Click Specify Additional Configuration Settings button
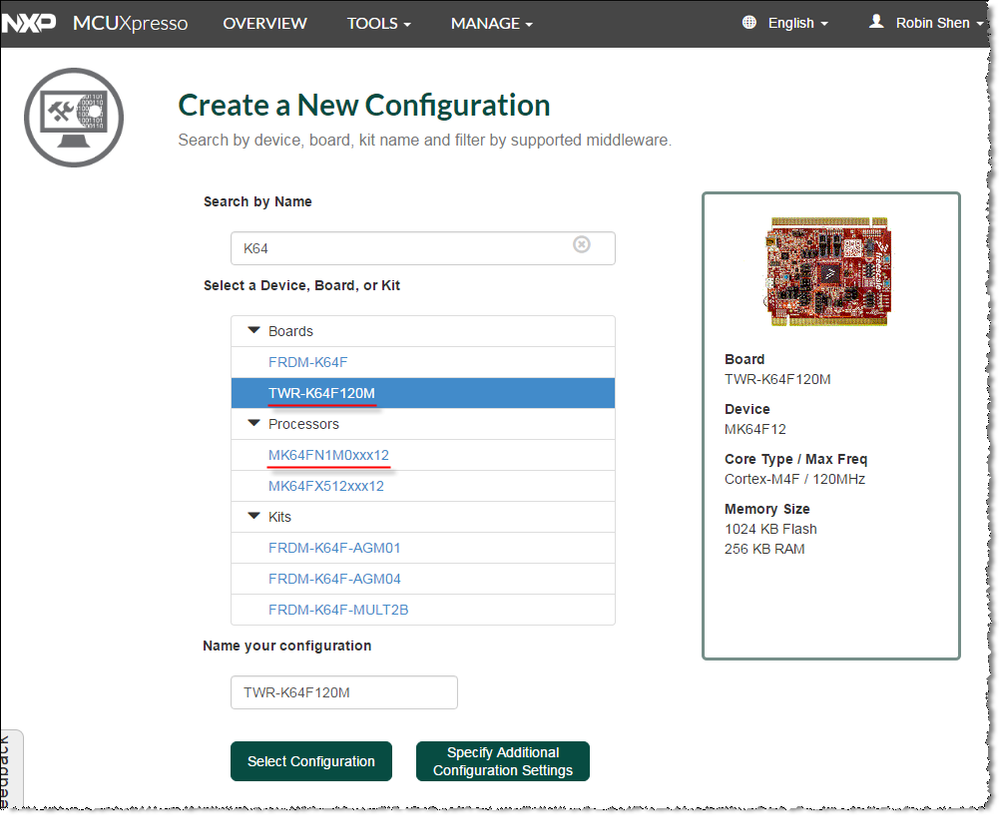 click(503, 761)
